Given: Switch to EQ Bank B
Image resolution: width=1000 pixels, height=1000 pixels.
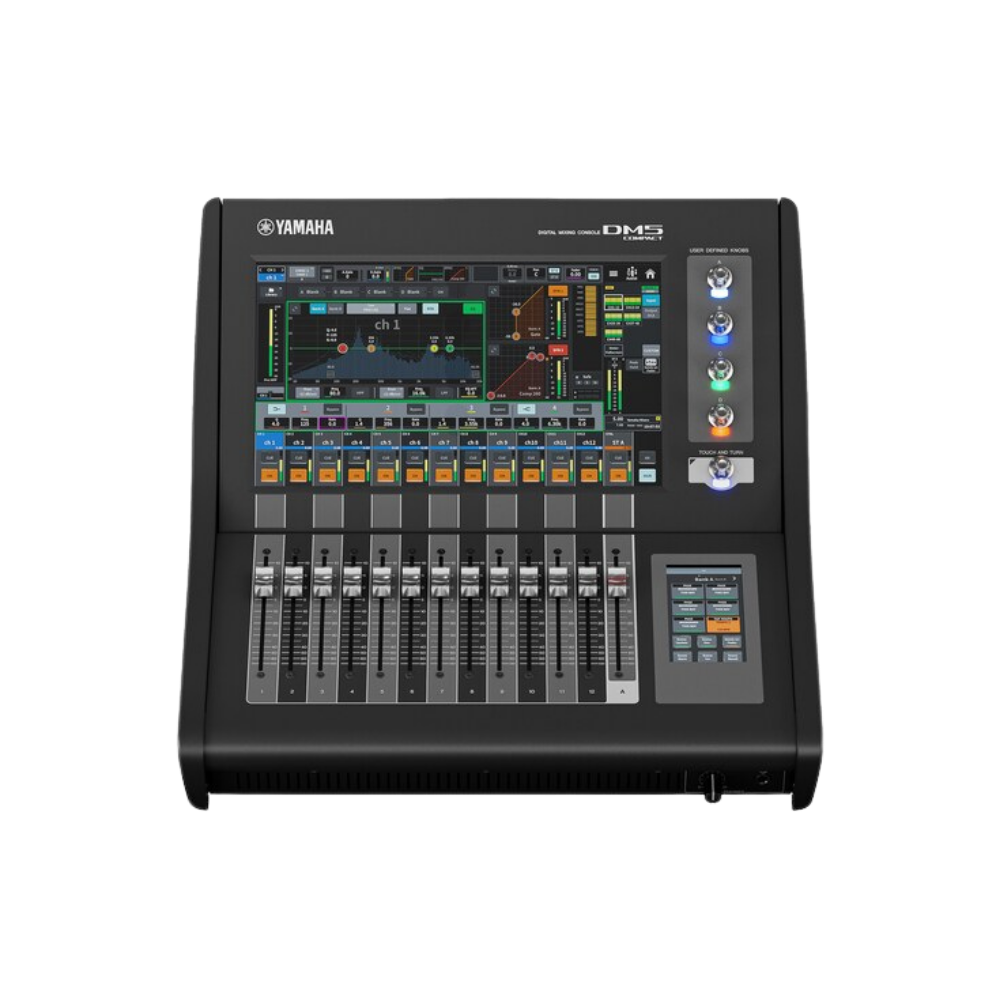Looking at the screenshot, I should pos(335,309).
